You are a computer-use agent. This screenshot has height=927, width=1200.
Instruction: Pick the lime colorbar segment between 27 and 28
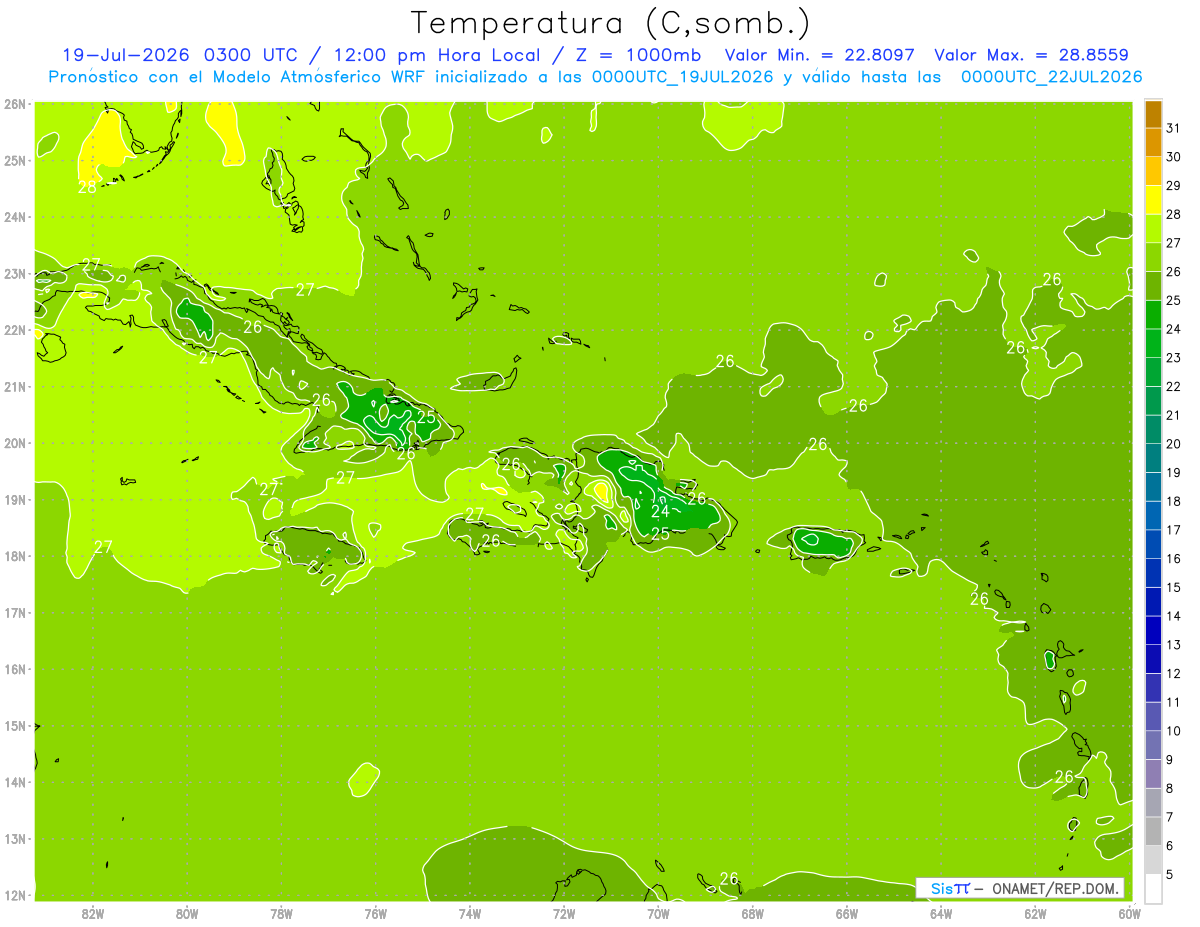1153,228
